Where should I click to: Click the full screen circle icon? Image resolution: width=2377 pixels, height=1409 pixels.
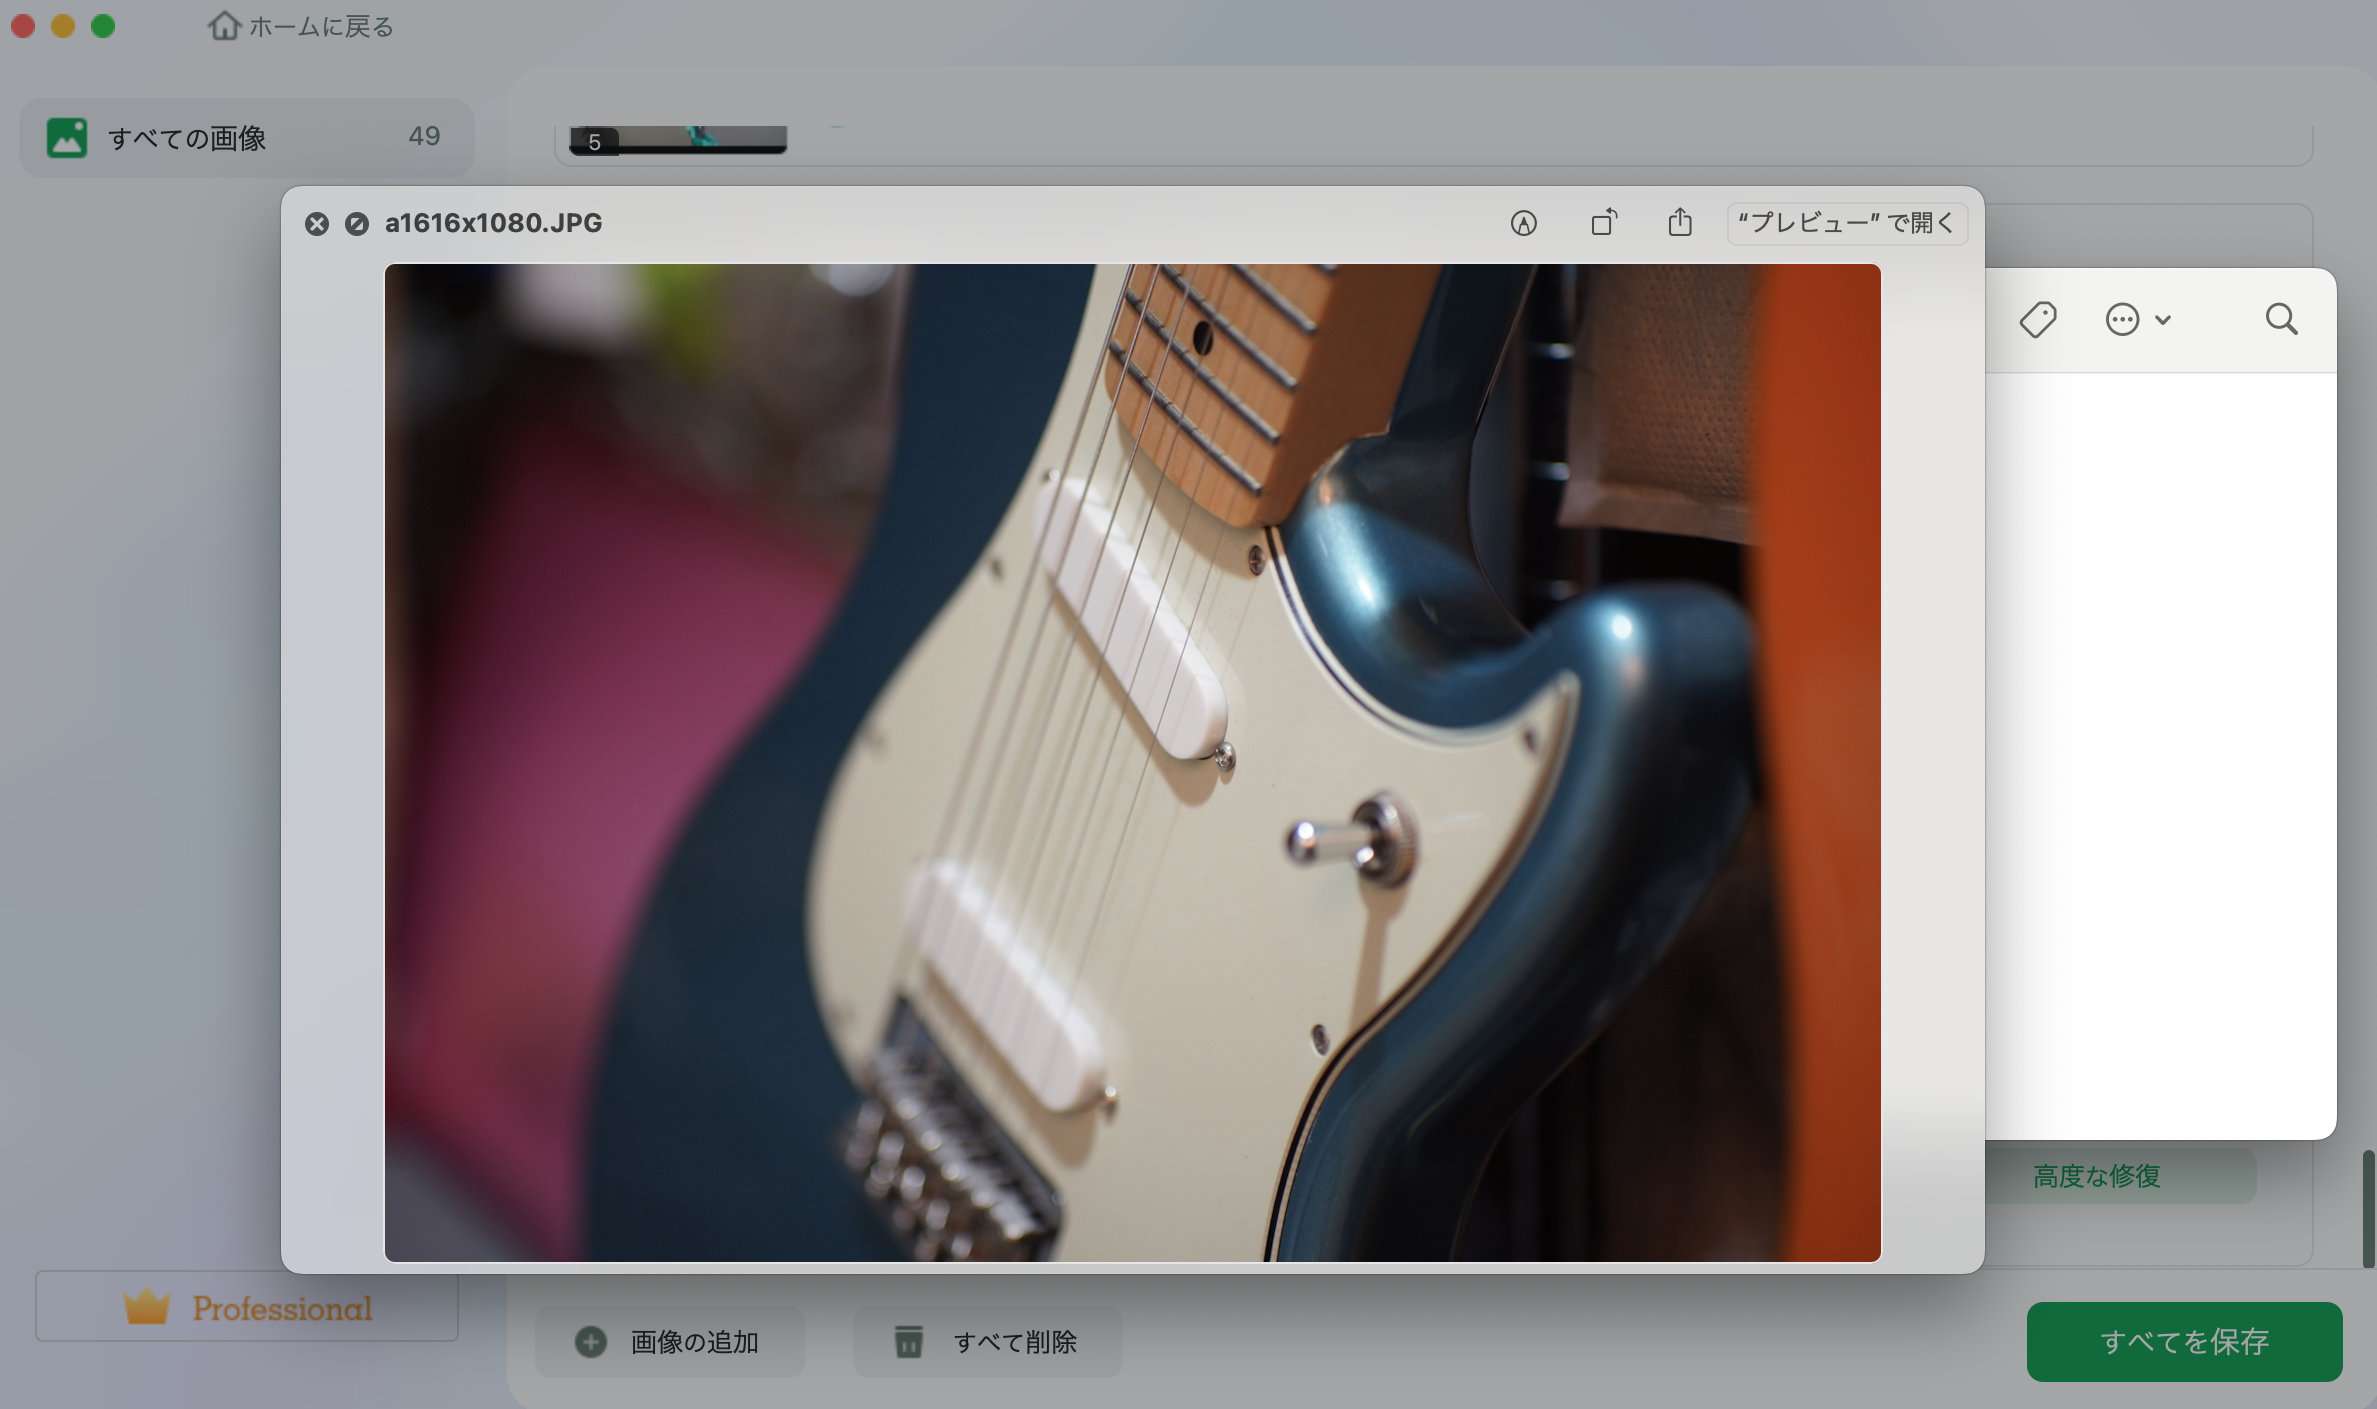[357, 223]
